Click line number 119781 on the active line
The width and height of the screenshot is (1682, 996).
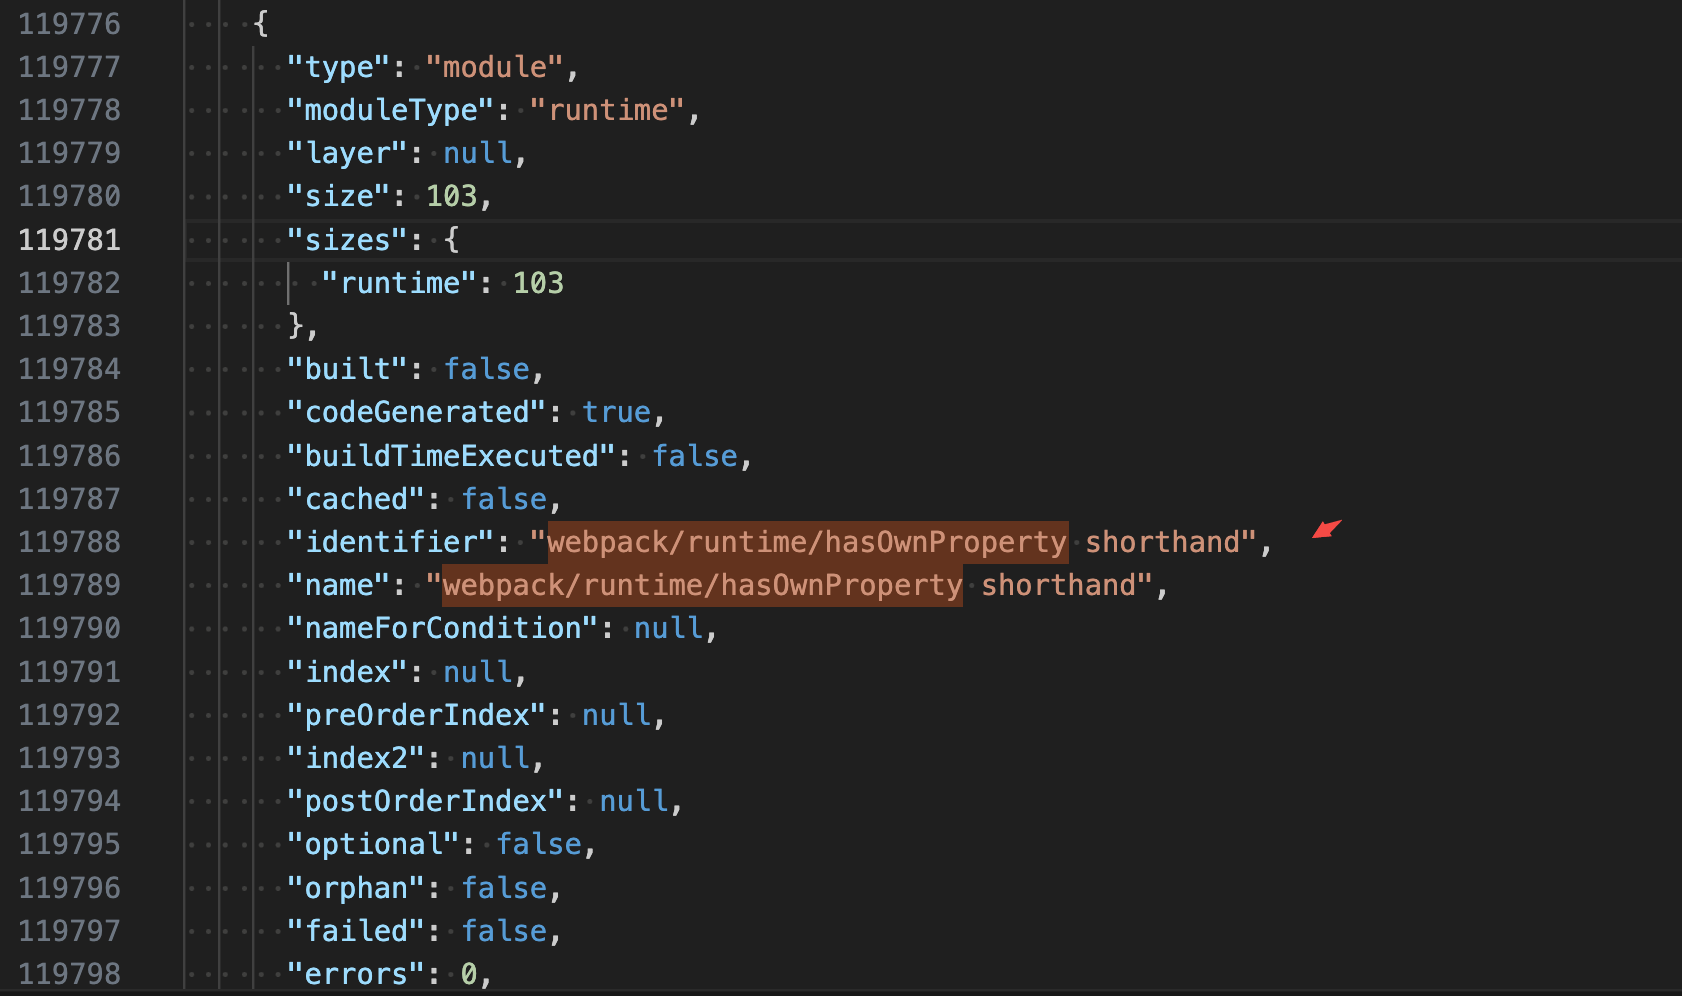pos(69,239)
